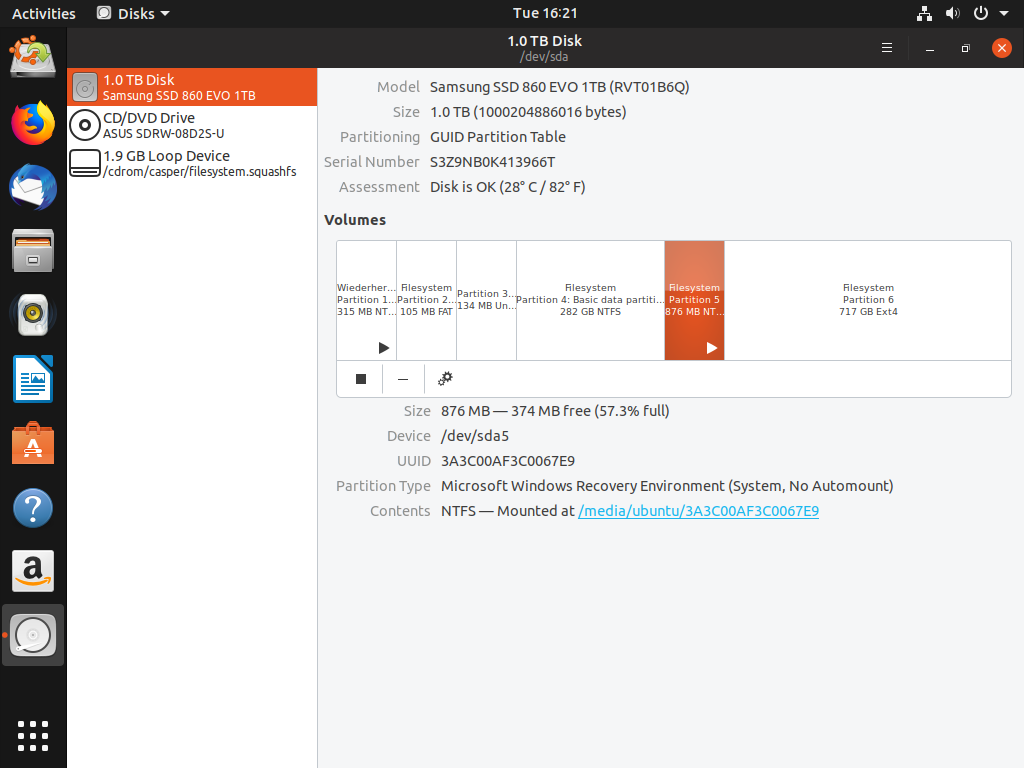Open Amazon launcher in the dock
The width and height of the screenshot is (1024, 768).
(x=33, y=571)
